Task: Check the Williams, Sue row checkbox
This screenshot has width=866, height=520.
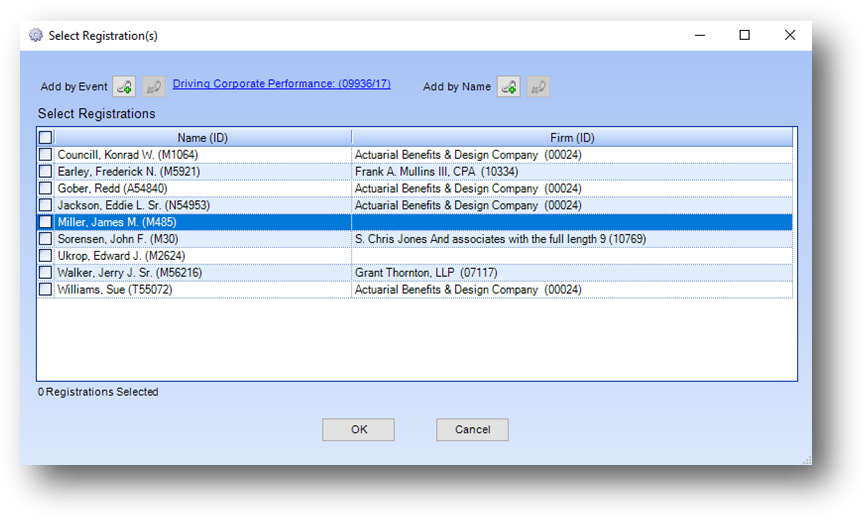Action: pyautogui.click(x=45, y=289)
